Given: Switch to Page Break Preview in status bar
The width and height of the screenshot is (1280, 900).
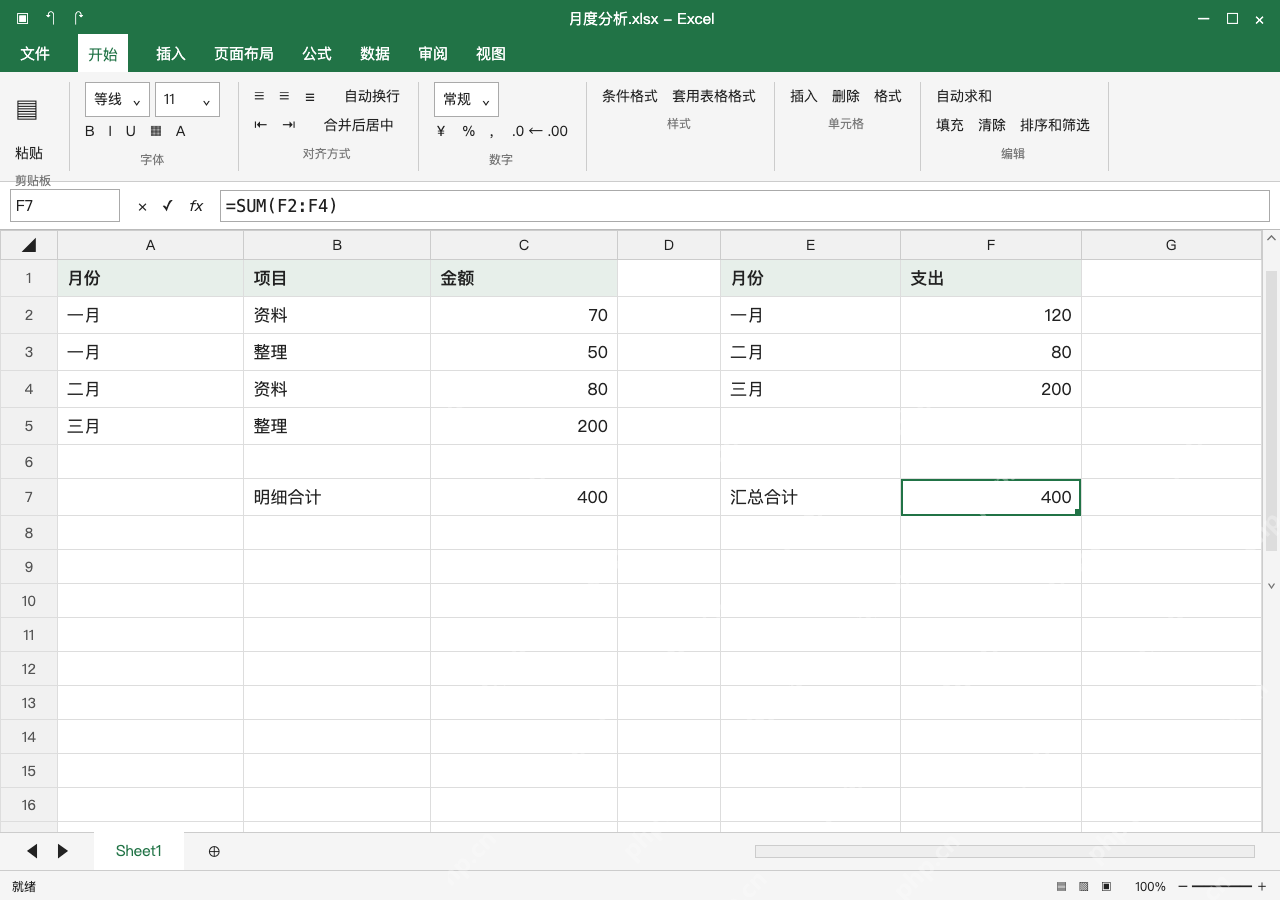Looking at the screenshot, I should tap(1106, 886).
